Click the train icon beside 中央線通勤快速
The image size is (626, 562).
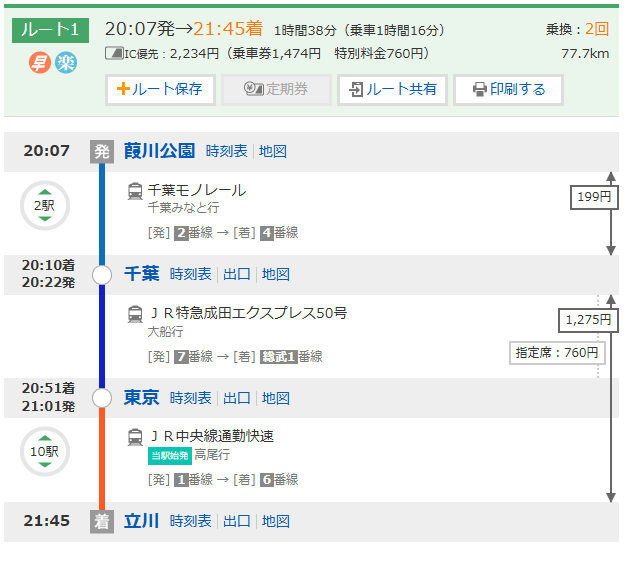[135, 437]
